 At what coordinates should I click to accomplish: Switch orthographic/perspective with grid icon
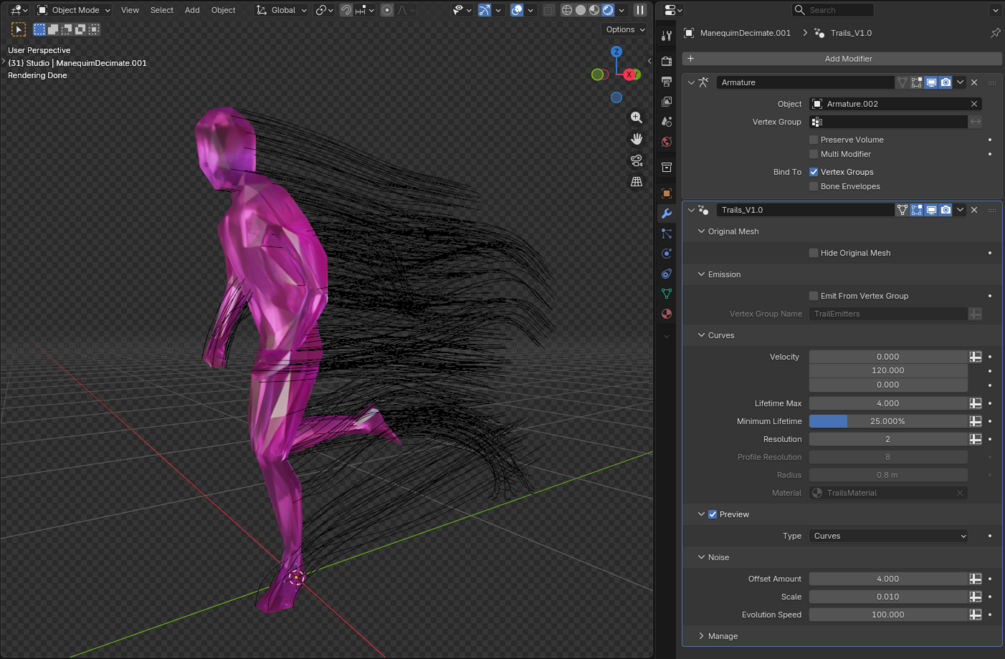tap(636, 181)
